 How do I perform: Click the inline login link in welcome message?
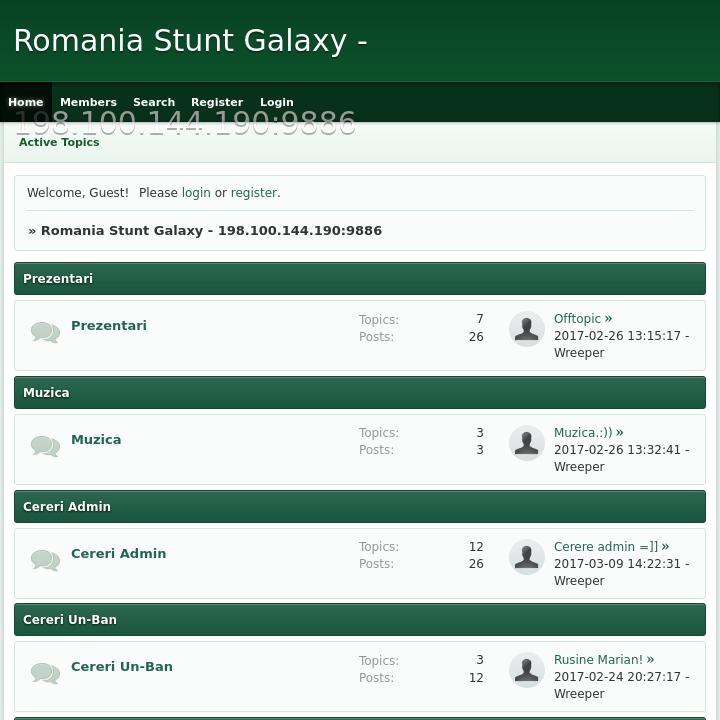tap(196, 193)
